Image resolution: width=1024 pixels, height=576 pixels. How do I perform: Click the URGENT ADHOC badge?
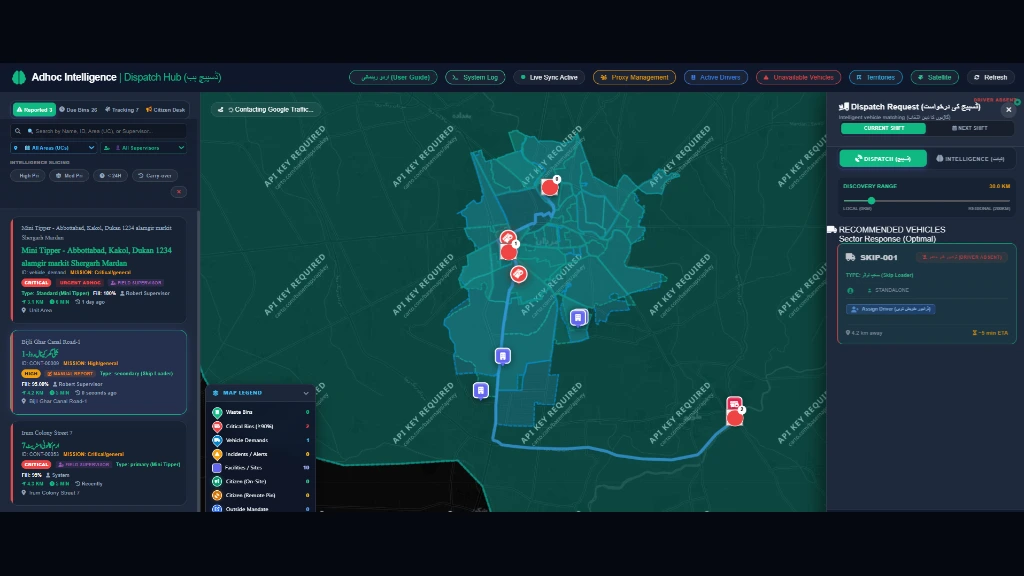click(x=80, y=283)
